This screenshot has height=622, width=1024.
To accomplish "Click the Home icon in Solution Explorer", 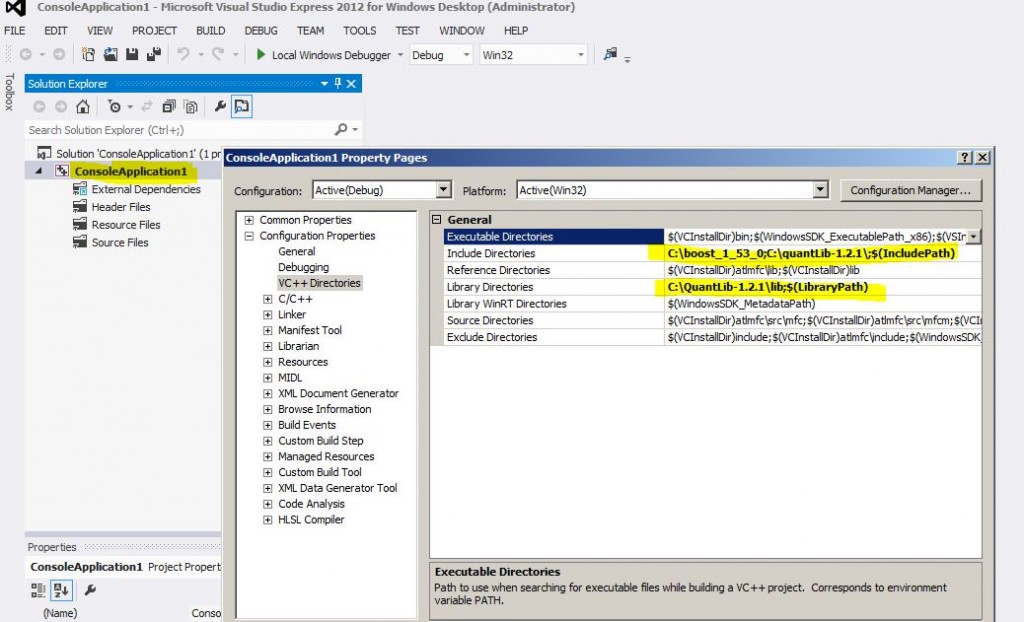I will pos(83,107).
